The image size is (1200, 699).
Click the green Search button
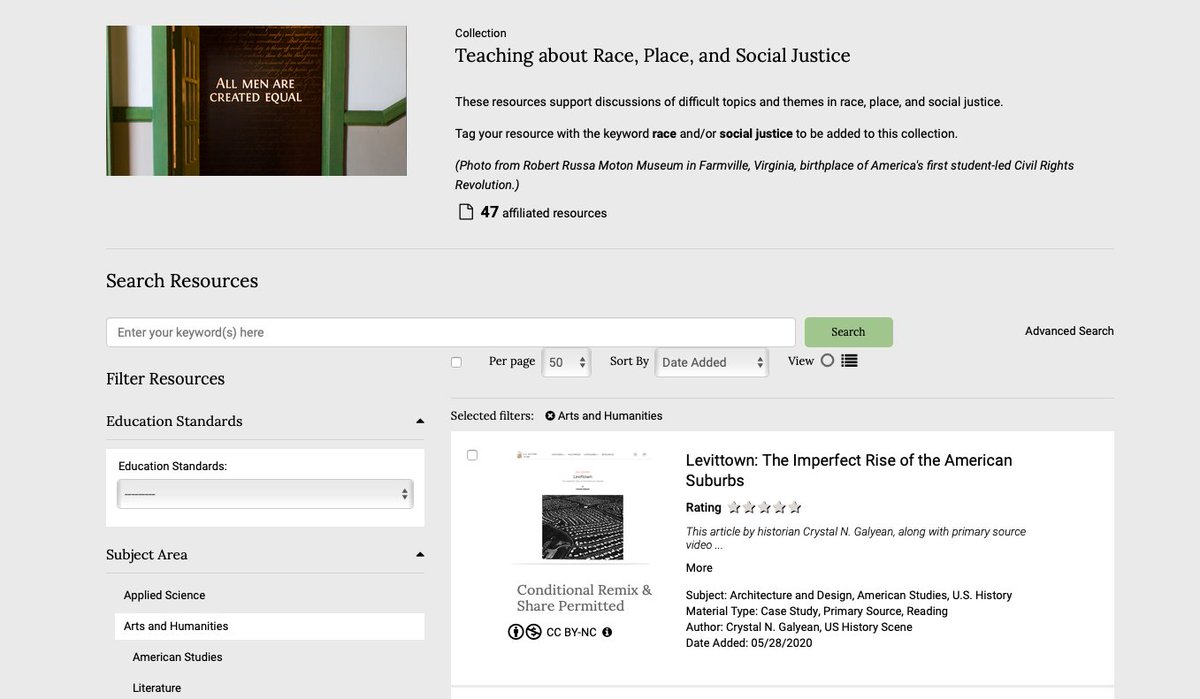pyautogui.click(x=848, y=332)
